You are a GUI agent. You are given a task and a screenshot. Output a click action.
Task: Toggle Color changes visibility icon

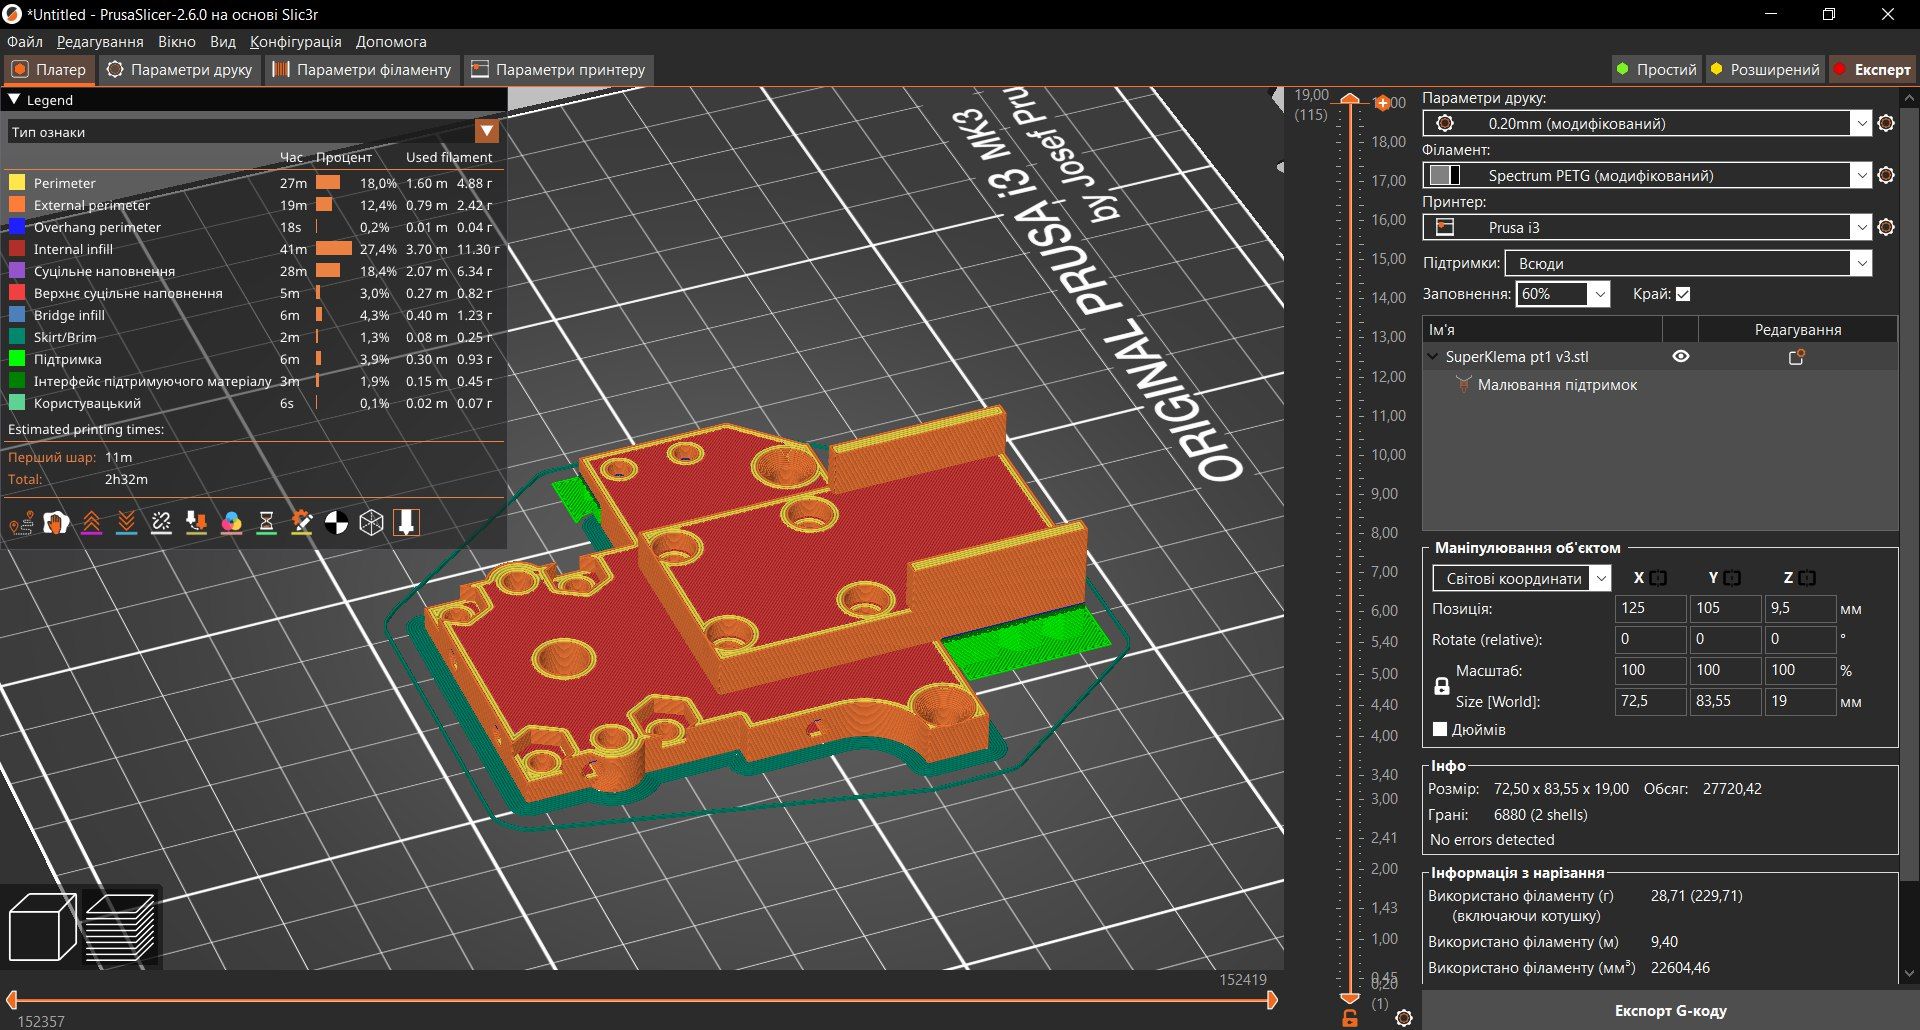click(x=231, y=522)
